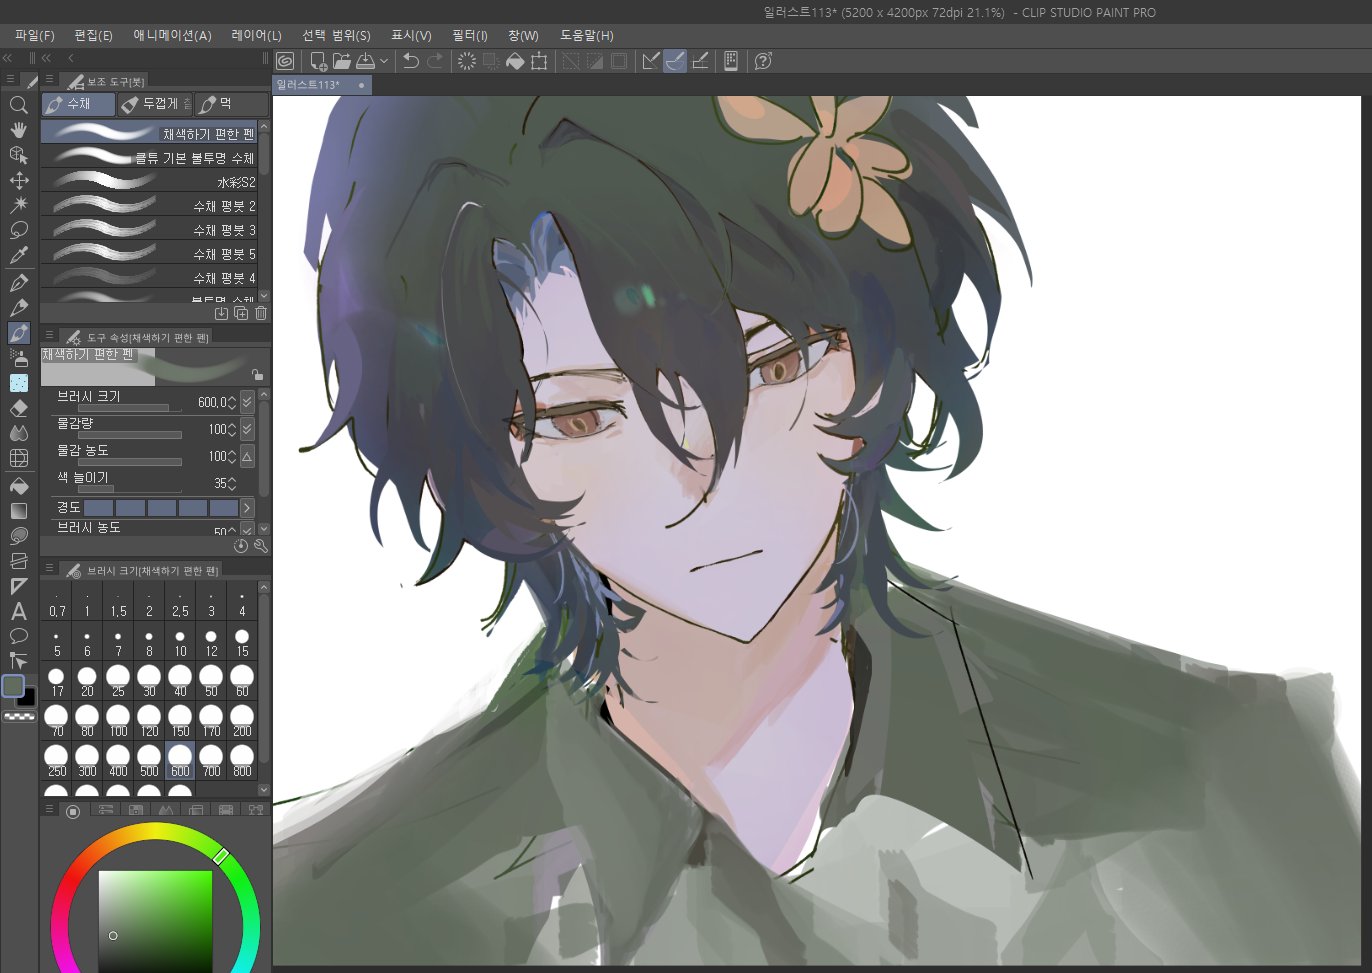Open dynamics button for 브러시 크기
1372x973 pixels.
(247, 402)
